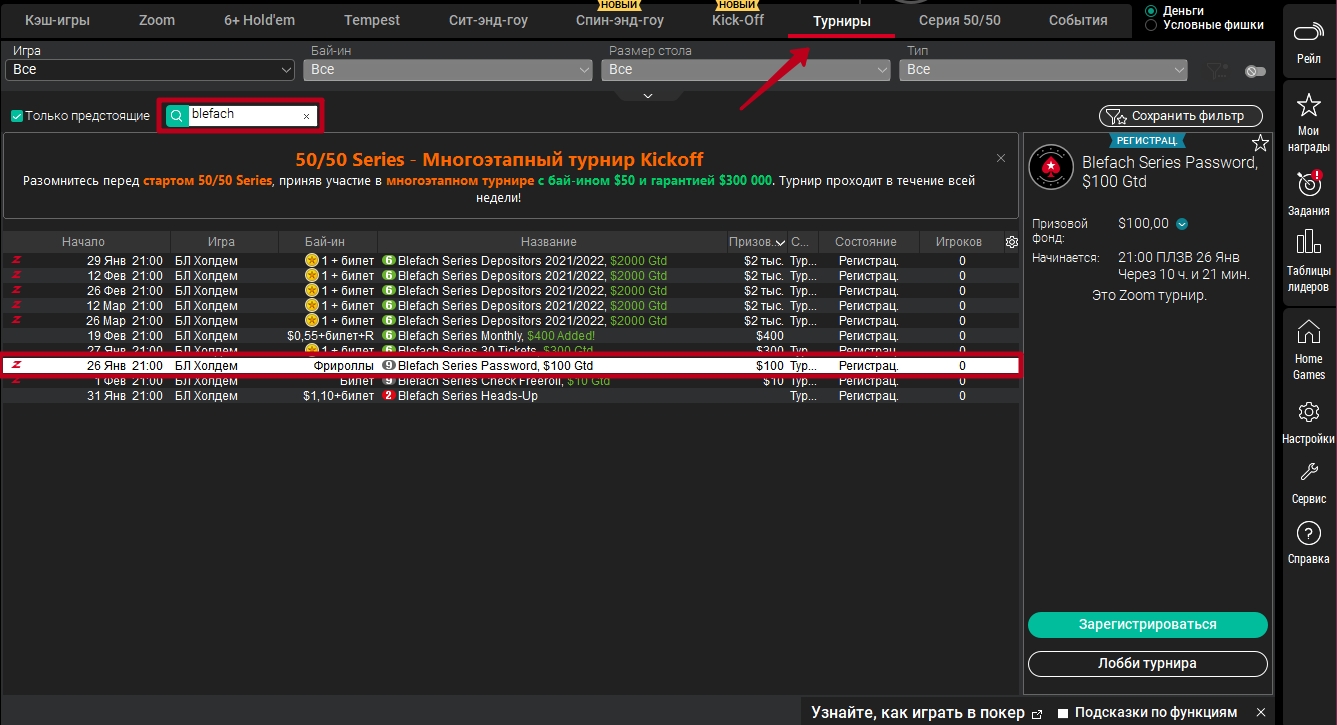
Task: Close the 50/50 Series banner
Action: [1001, 158]
